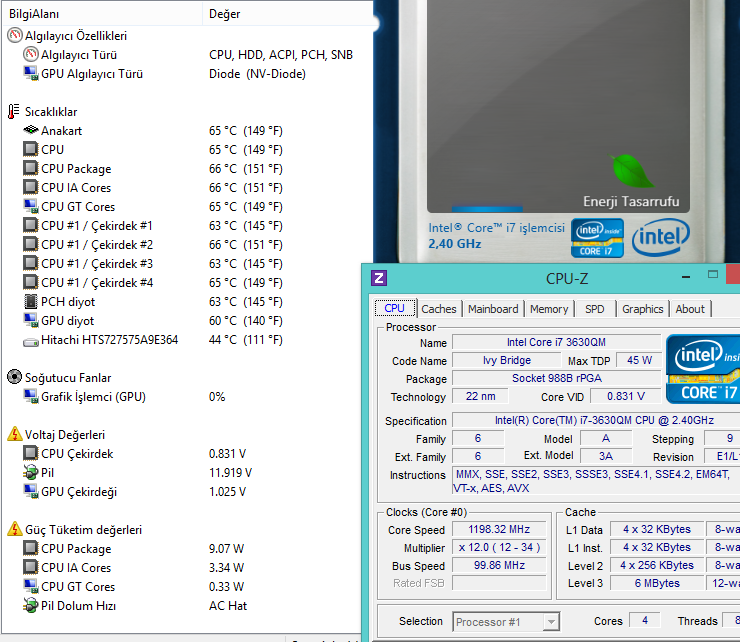This screenshot has width=740, height=642.
Task: Click the Package field Socket 988B rPGA
Action: (x=556, y=378)
